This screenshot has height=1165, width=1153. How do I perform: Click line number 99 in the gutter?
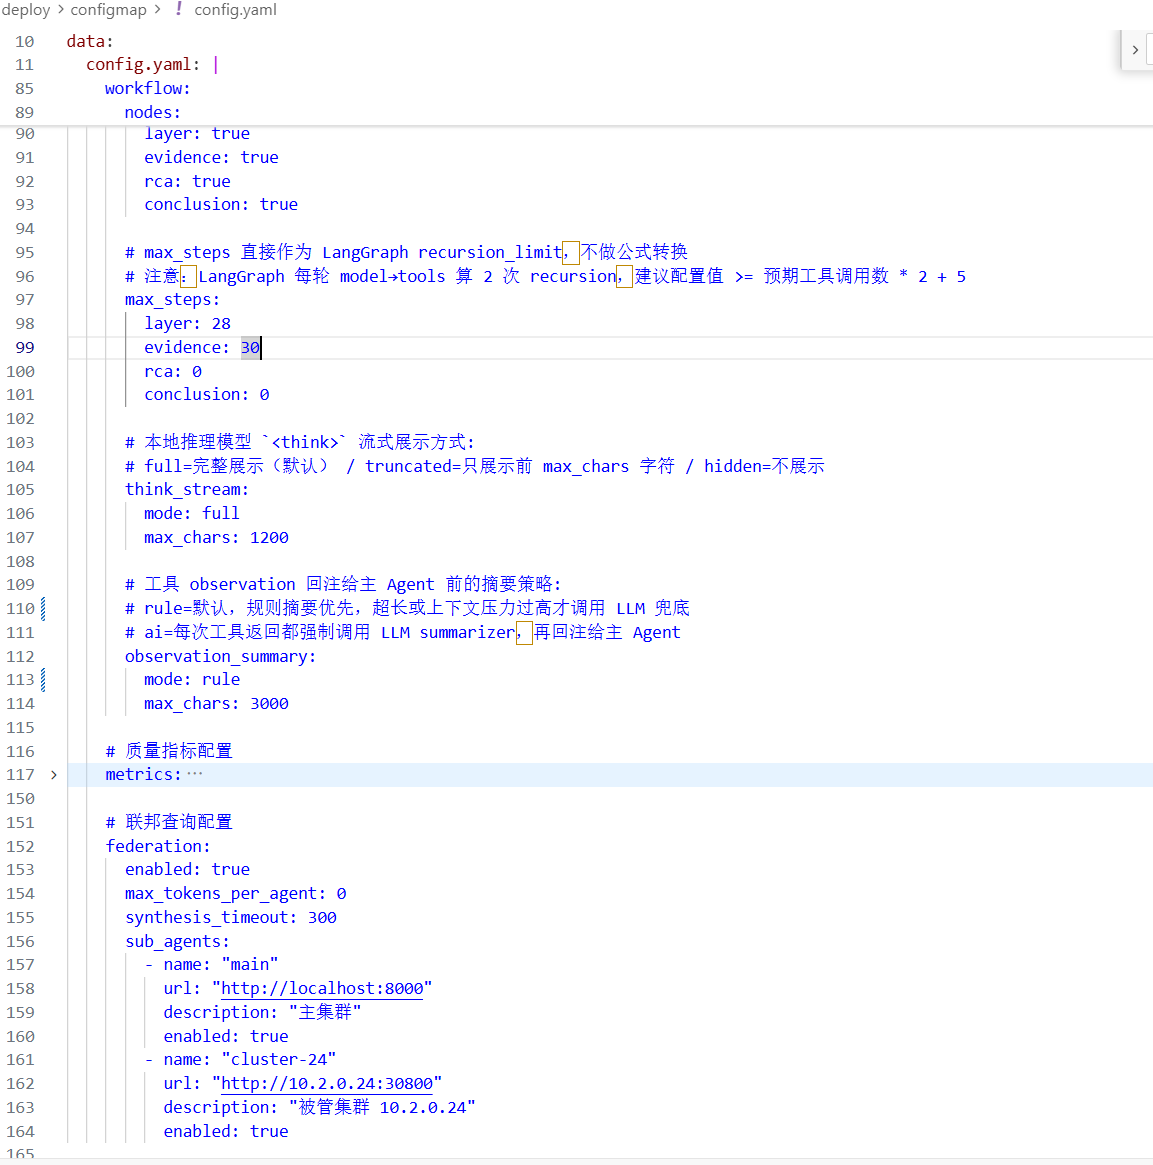point(25,348)
